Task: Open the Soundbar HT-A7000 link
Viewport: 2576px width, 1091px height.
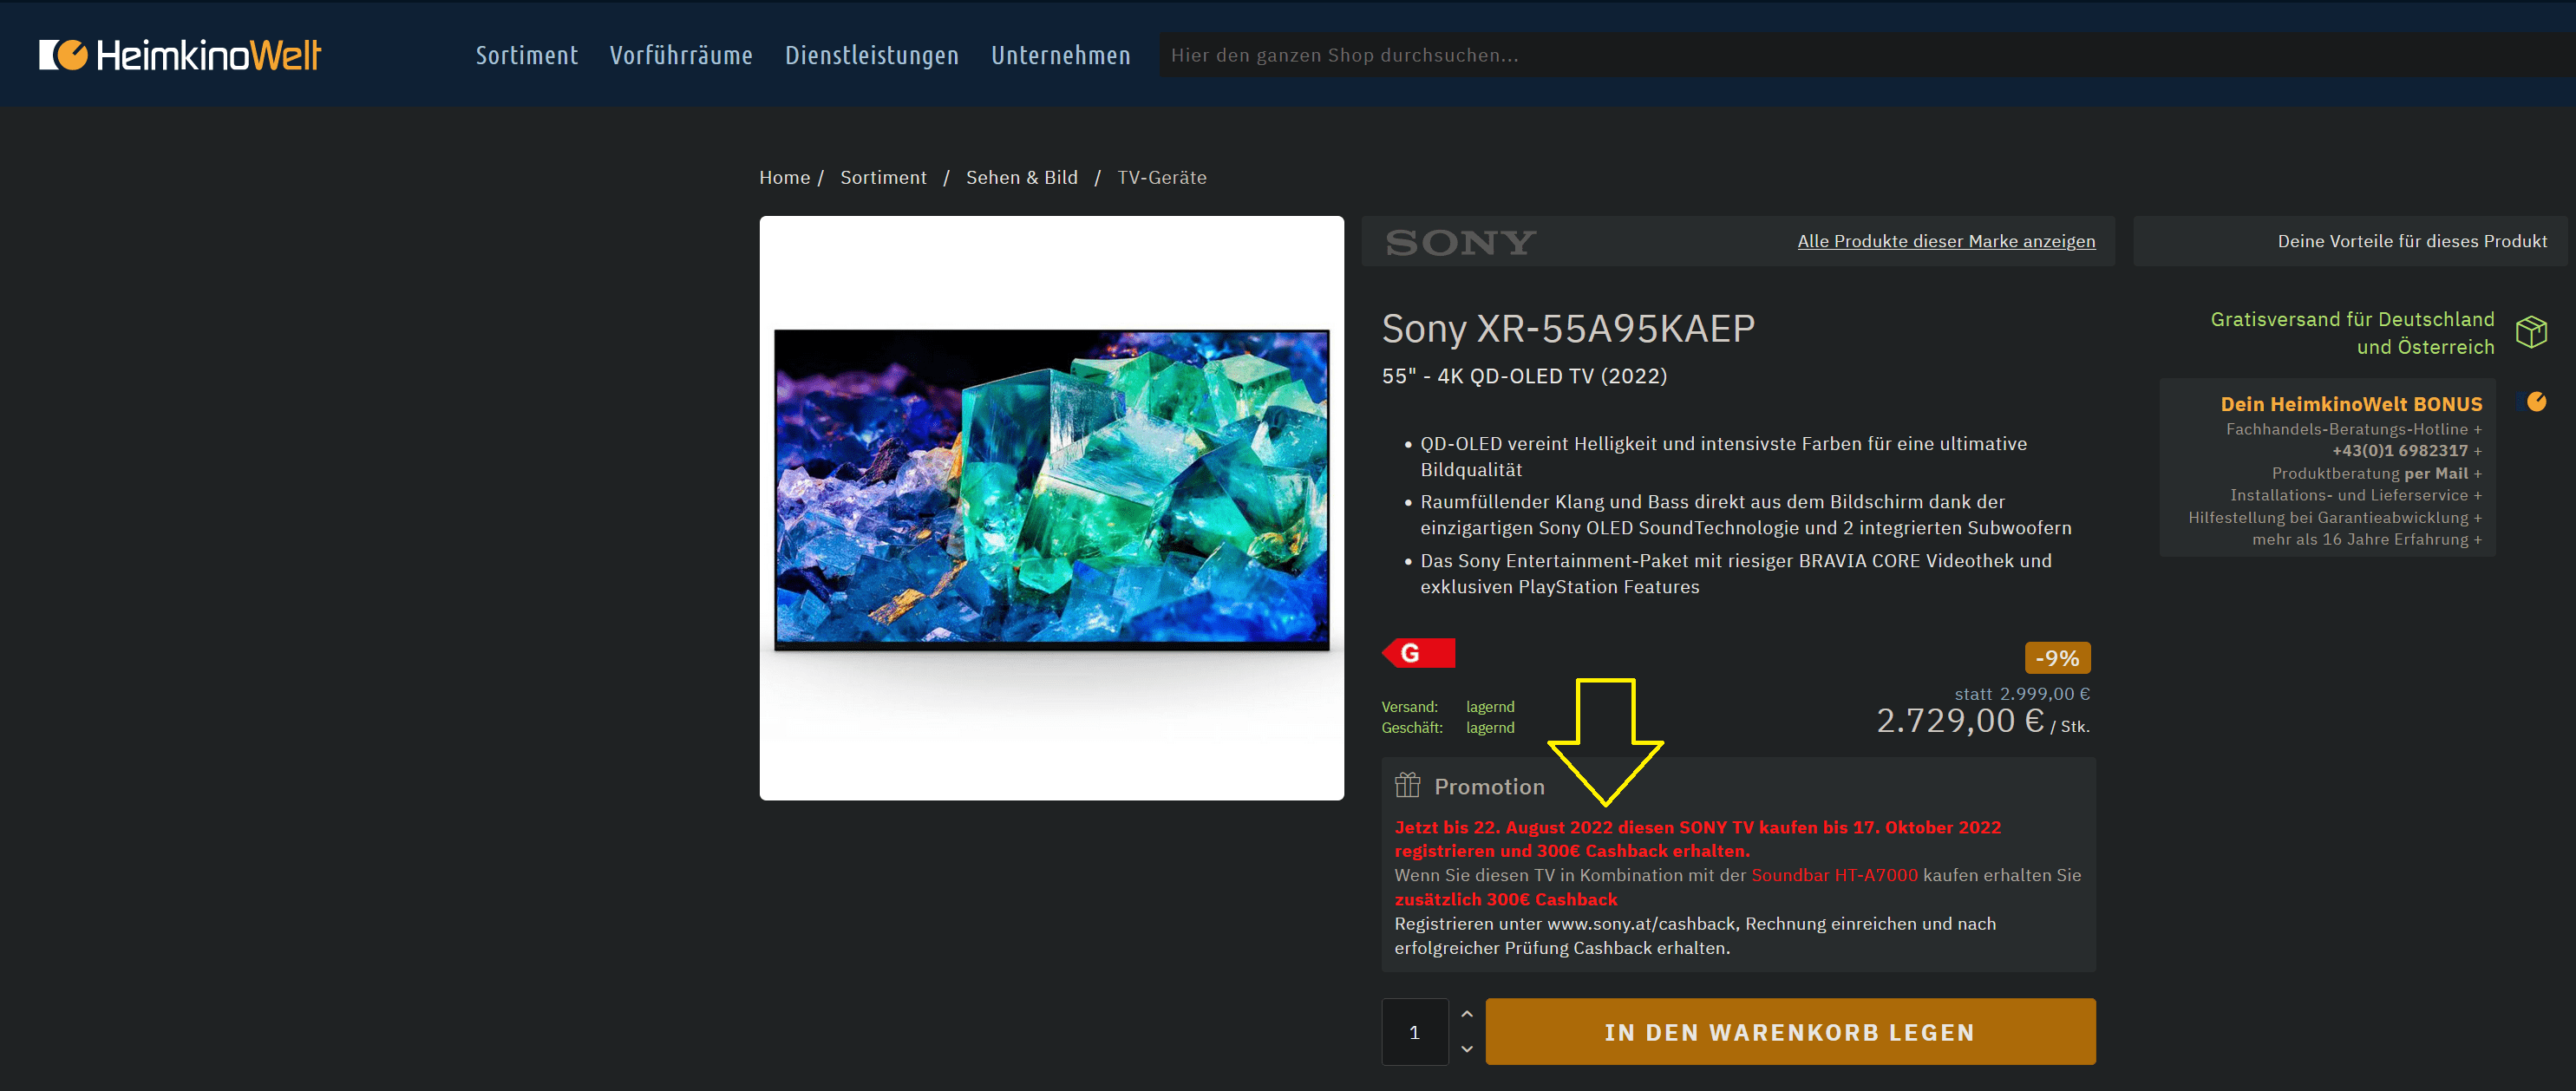Action: [x=1834, y=875]
